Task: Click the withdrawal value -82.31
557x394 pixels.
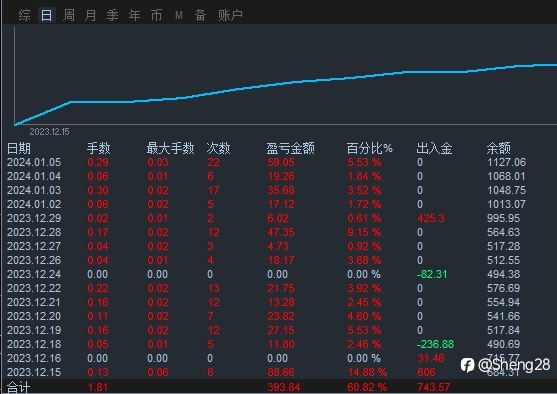Action: tap(432, 274)
